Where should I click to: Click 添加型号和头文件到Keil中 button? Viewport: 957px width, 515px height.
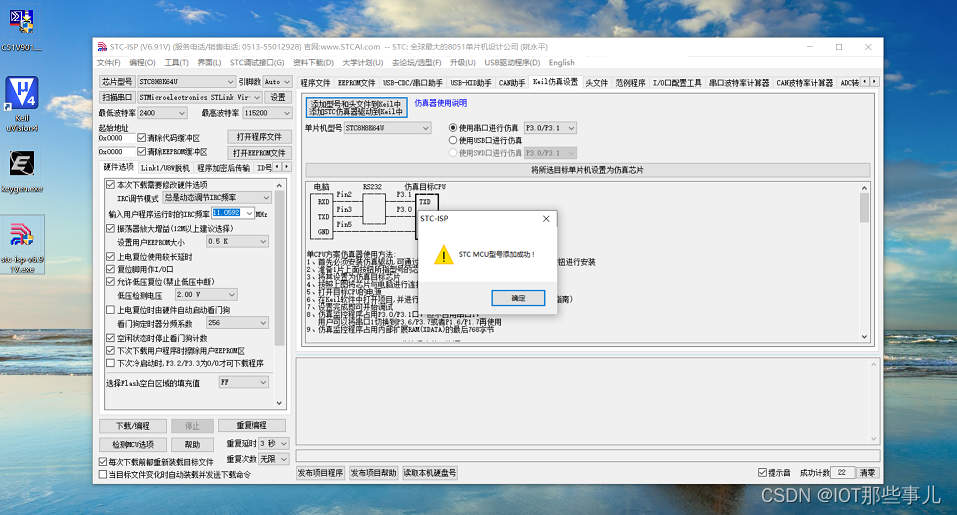356,107
